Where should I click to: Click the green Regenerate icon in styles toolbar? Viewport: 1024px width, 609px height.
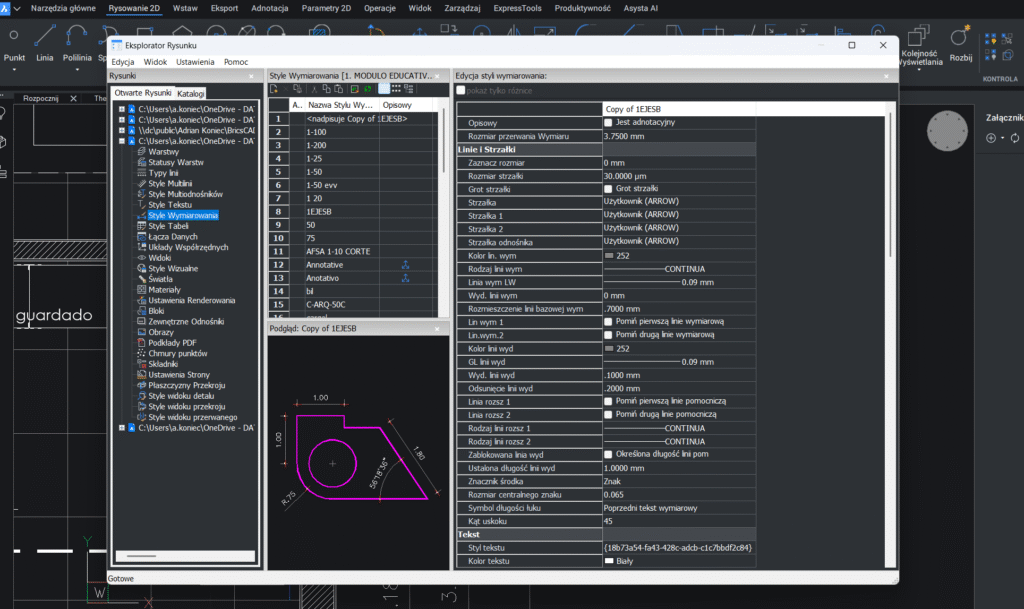(x=367, y=89)
